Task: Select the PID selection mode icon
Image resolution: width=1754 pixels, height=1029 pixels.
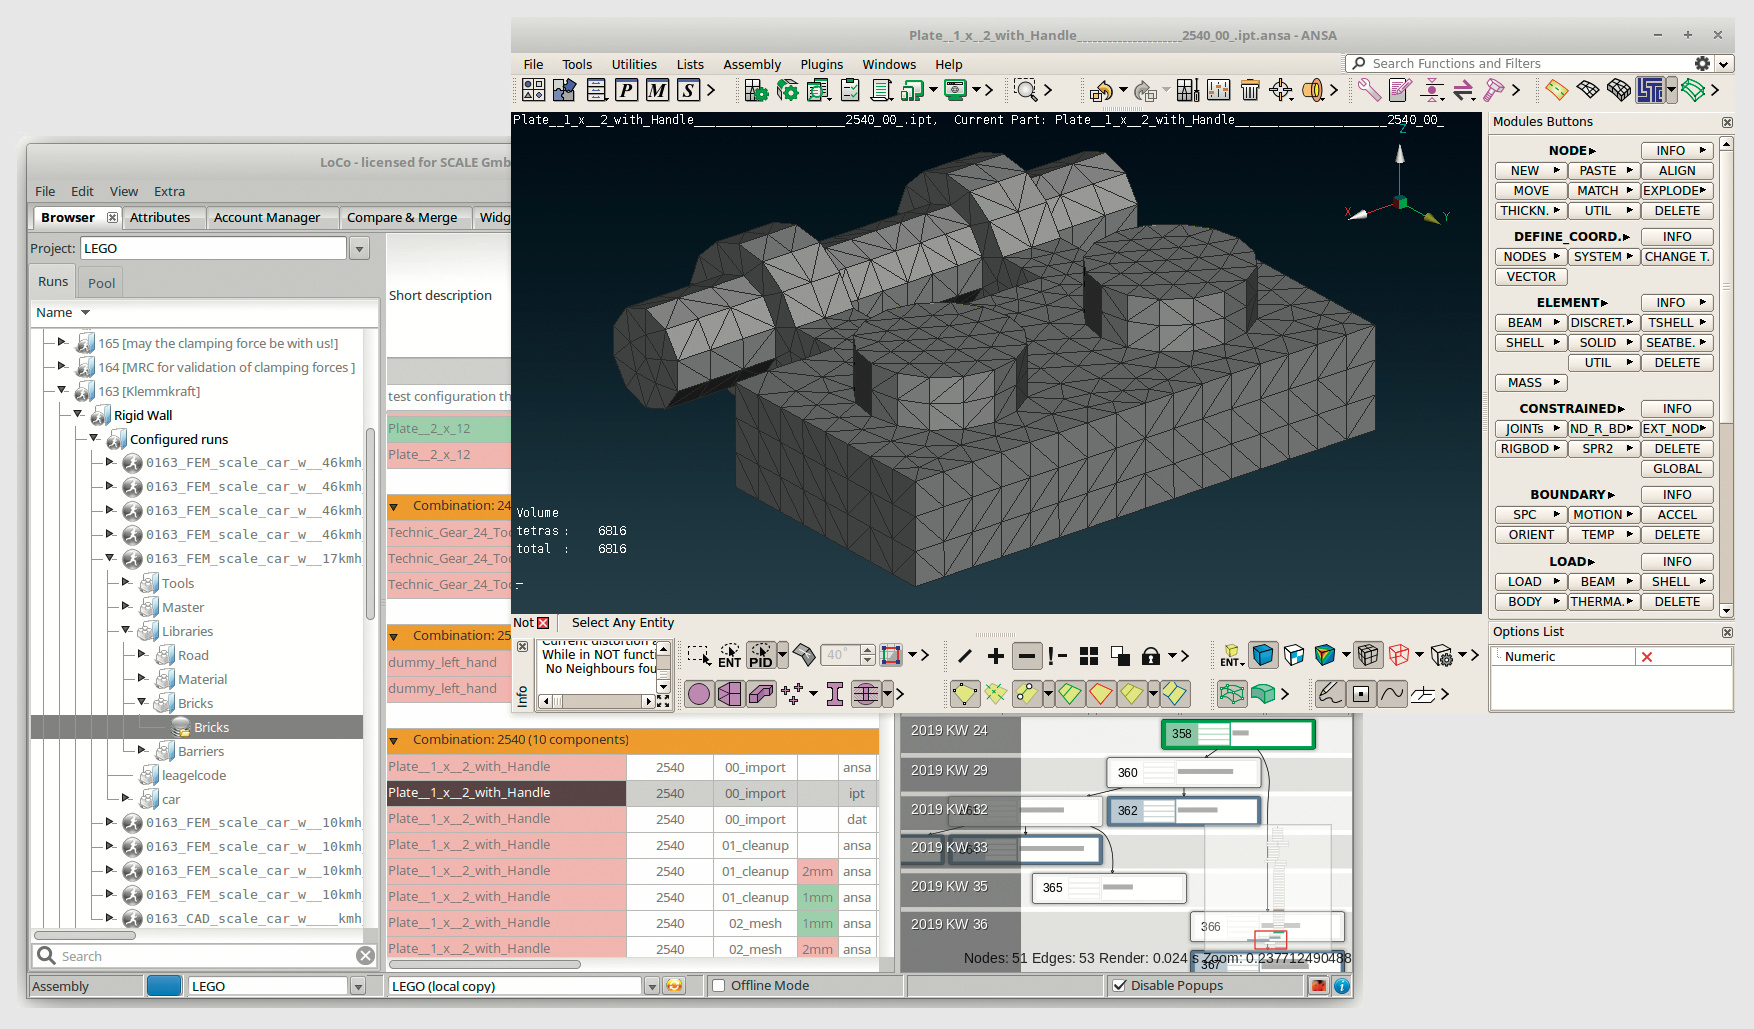Action: pyautogui.click(x=761, y=656)
